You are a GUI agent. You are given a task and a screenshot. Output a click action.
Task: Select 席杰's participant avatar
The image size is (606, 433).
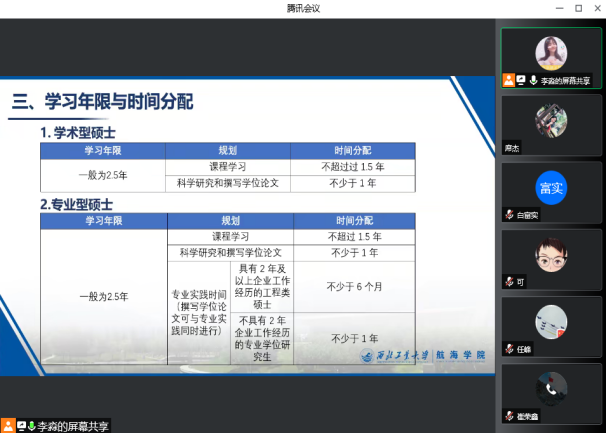click(x=552, y=120)
